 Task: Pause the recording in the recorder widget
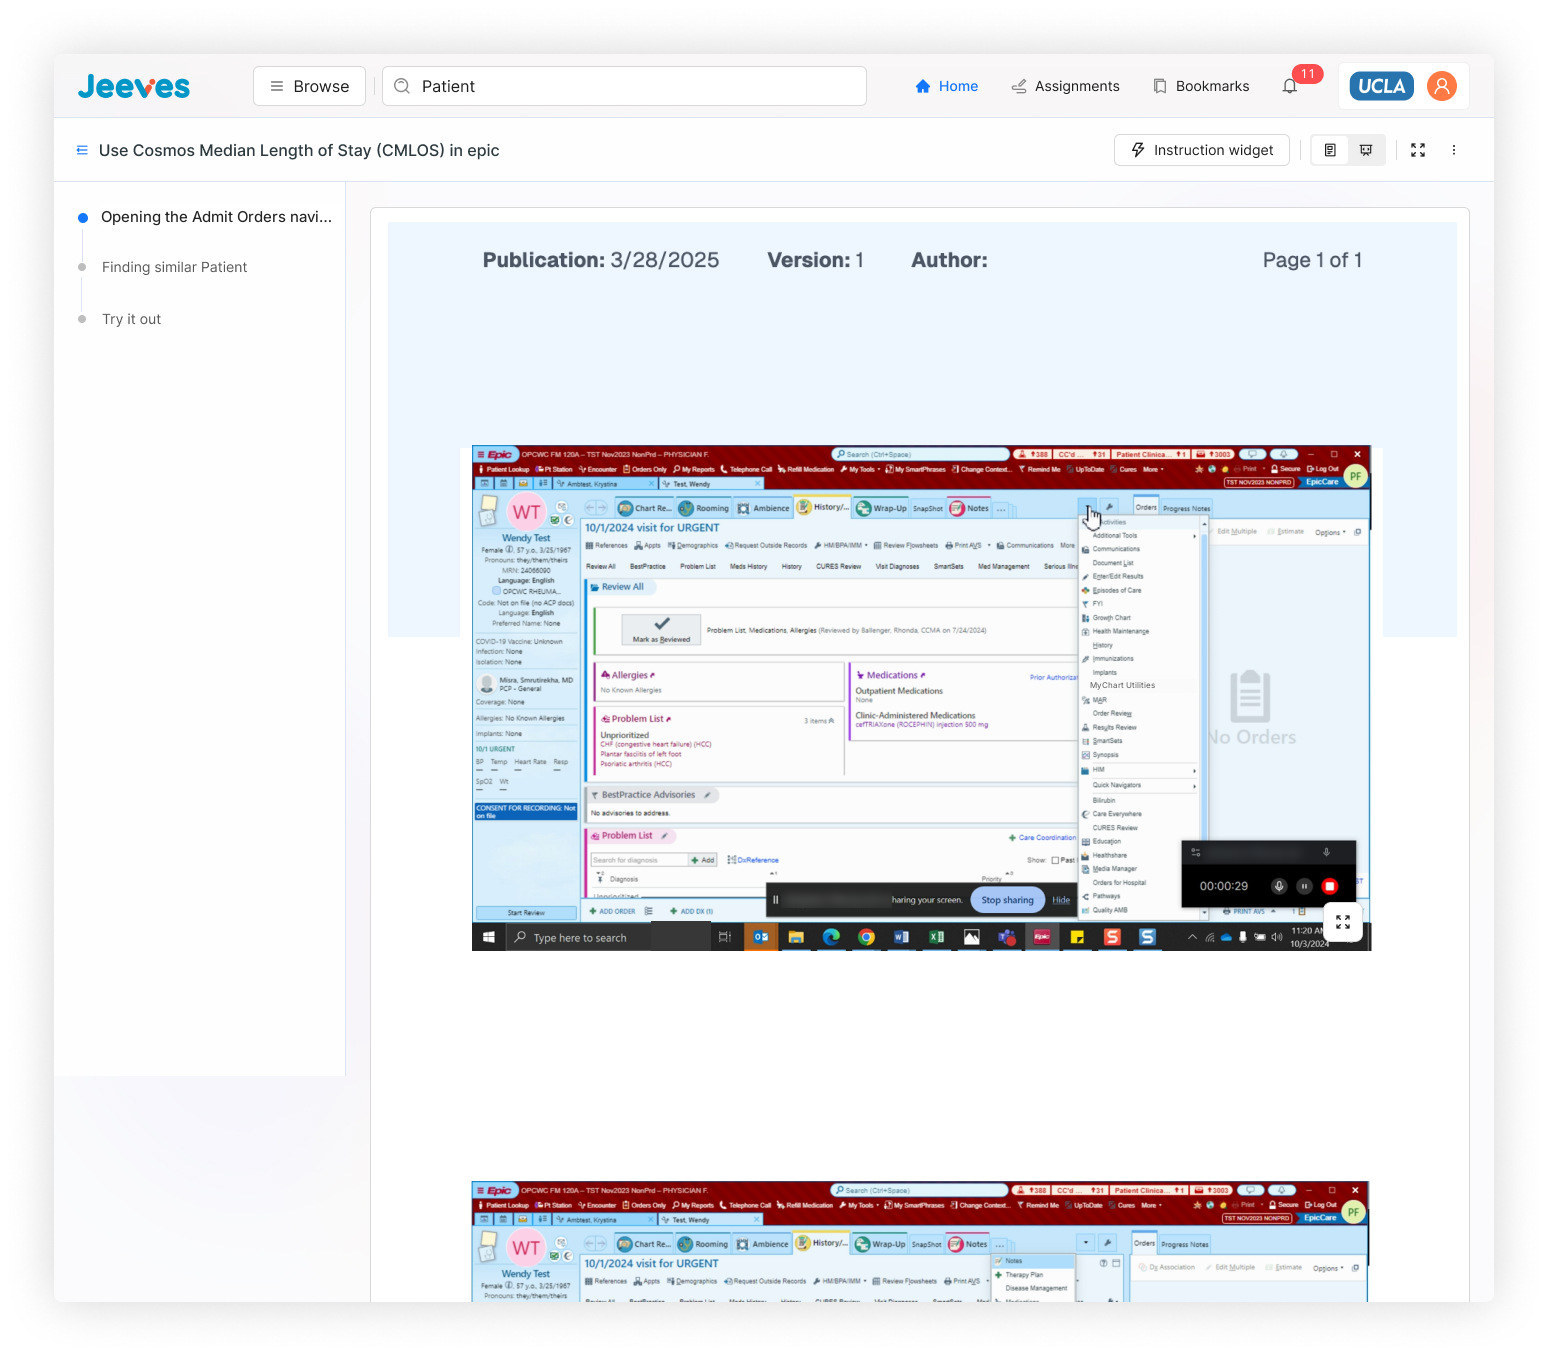click(1304, 886)
